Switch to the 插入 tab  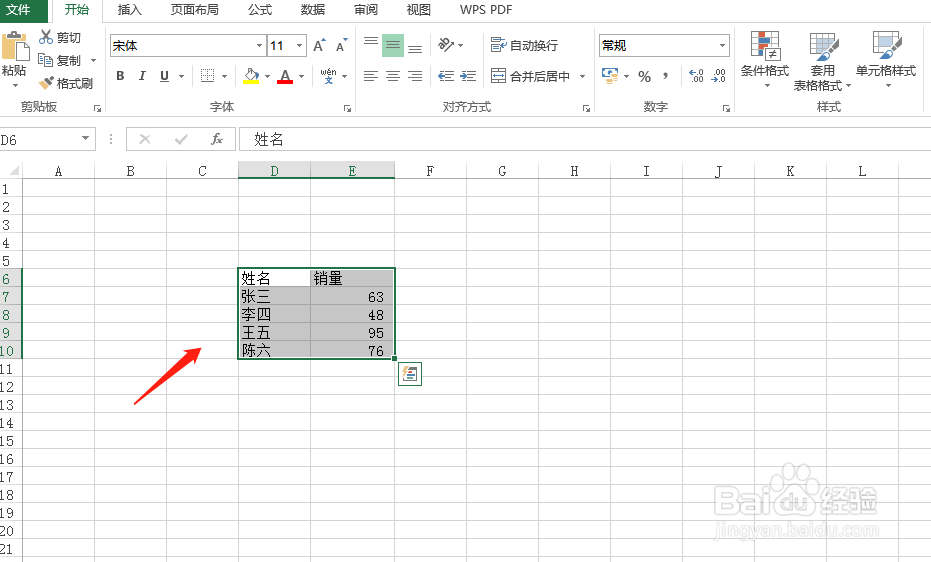(129, 9)
